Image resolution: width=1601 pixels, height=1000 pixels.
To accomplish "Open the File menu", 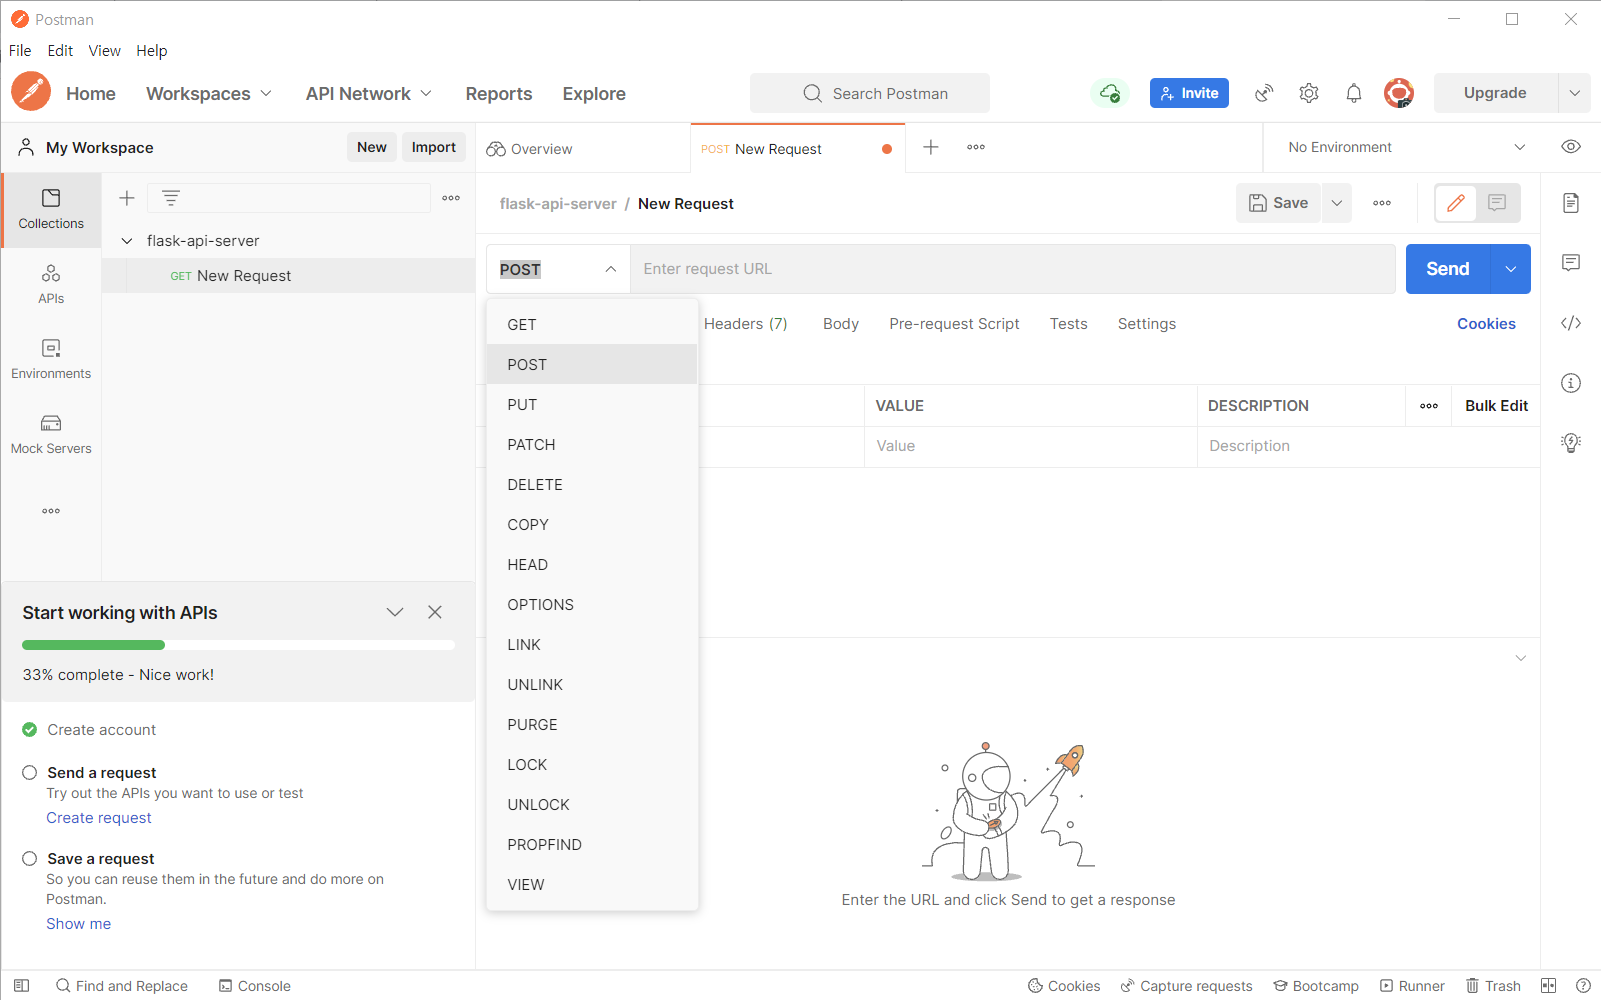I will coord(20,51).
